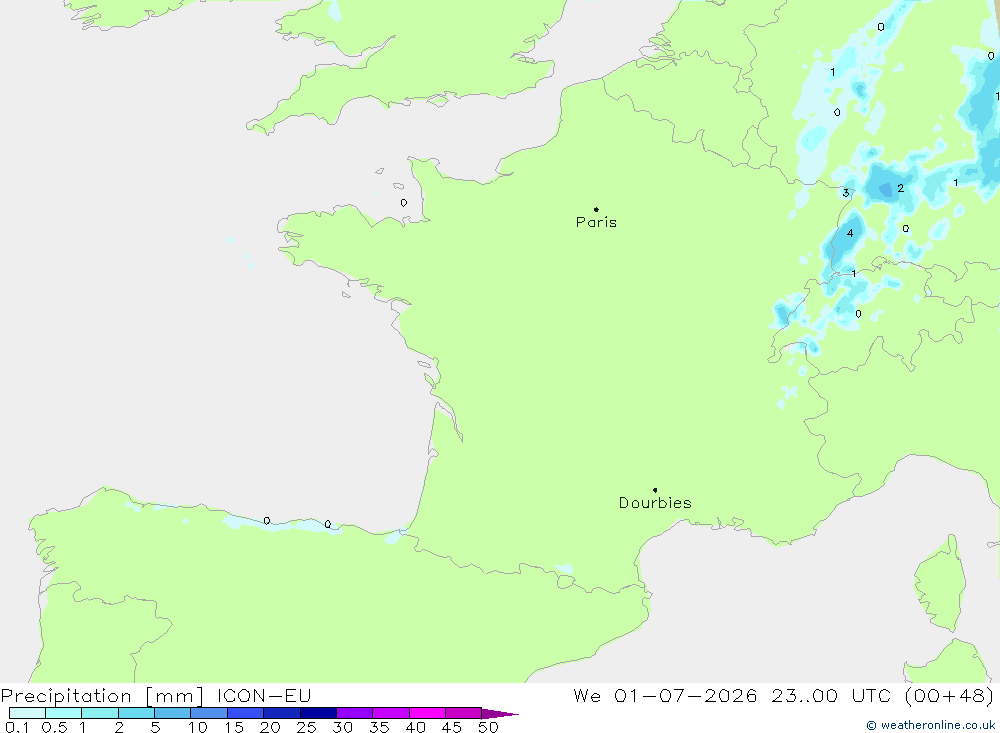Click the forecast date We 01-07-2026

[x=665, y=695]
